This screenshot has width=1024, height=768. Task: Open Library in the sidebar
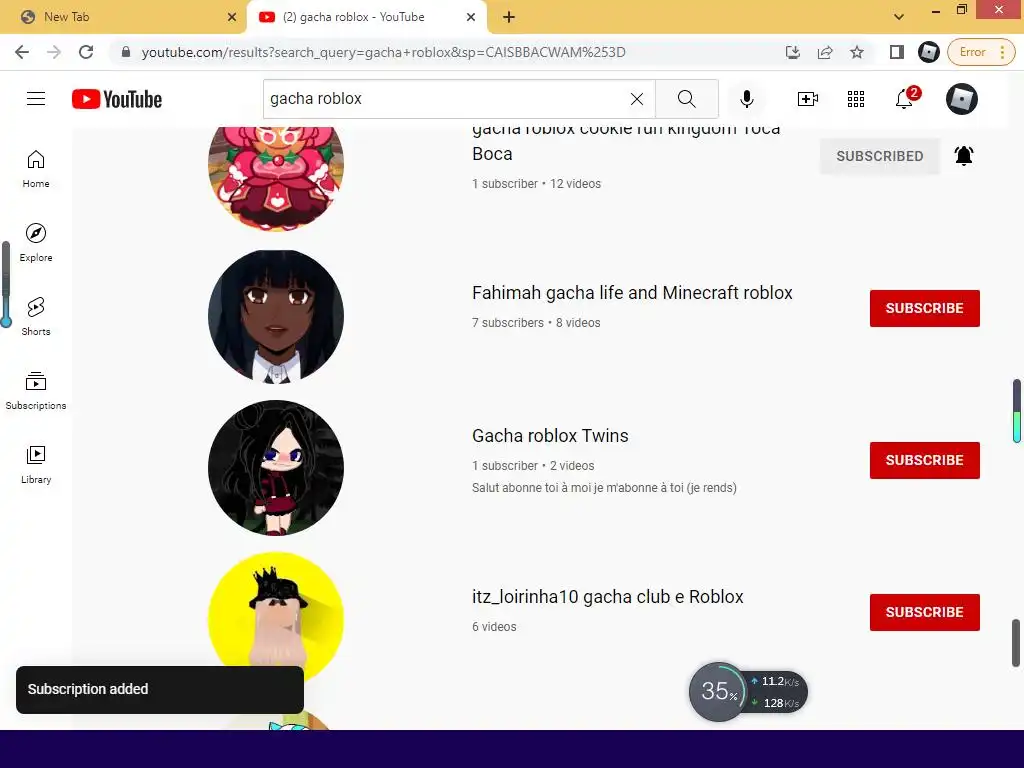(36, 465)
